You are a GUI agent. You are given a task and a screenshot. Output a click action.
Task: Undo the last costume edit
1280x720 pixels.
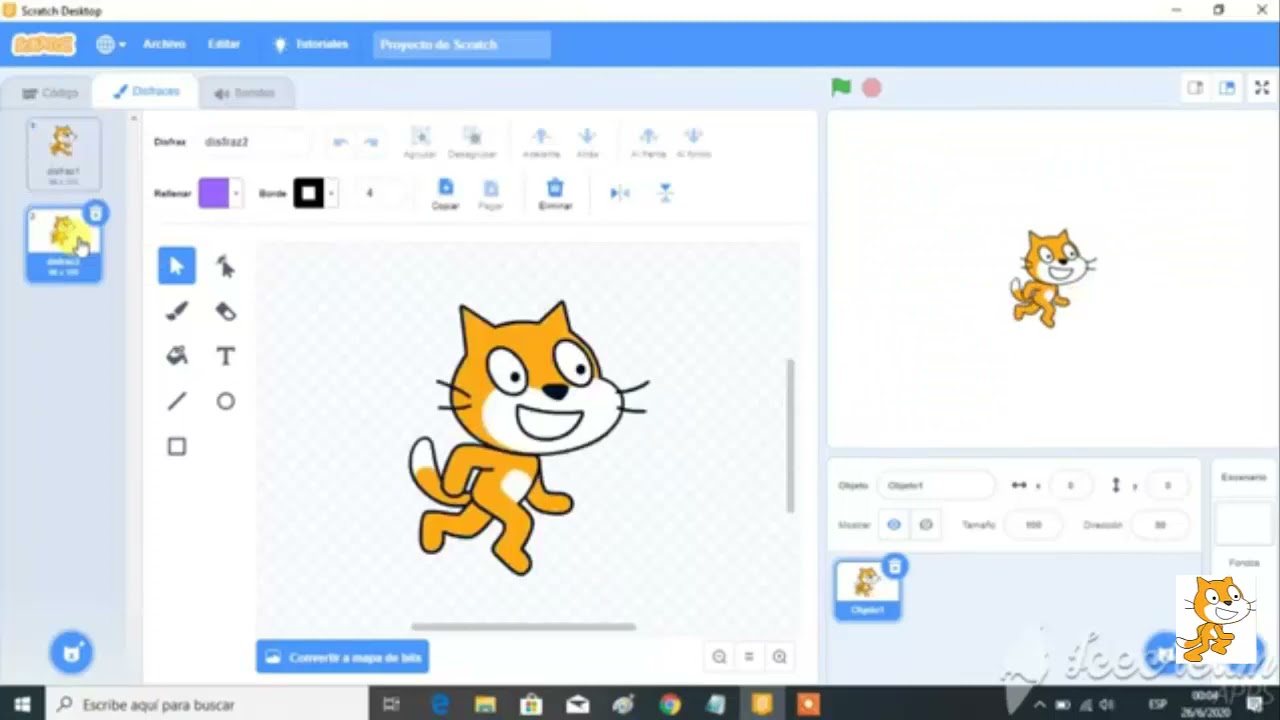coord(340,142)
